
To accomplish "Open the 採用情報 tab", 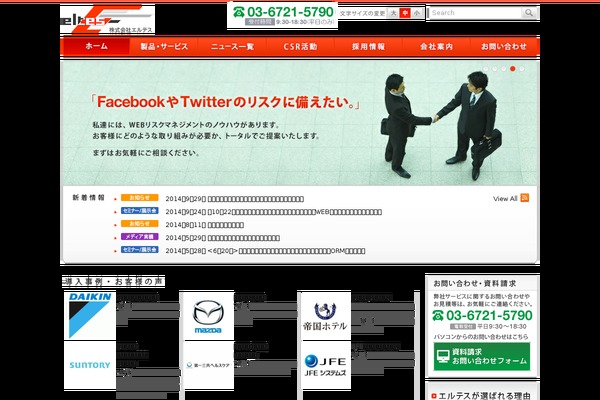I will (x=368, y=46).
